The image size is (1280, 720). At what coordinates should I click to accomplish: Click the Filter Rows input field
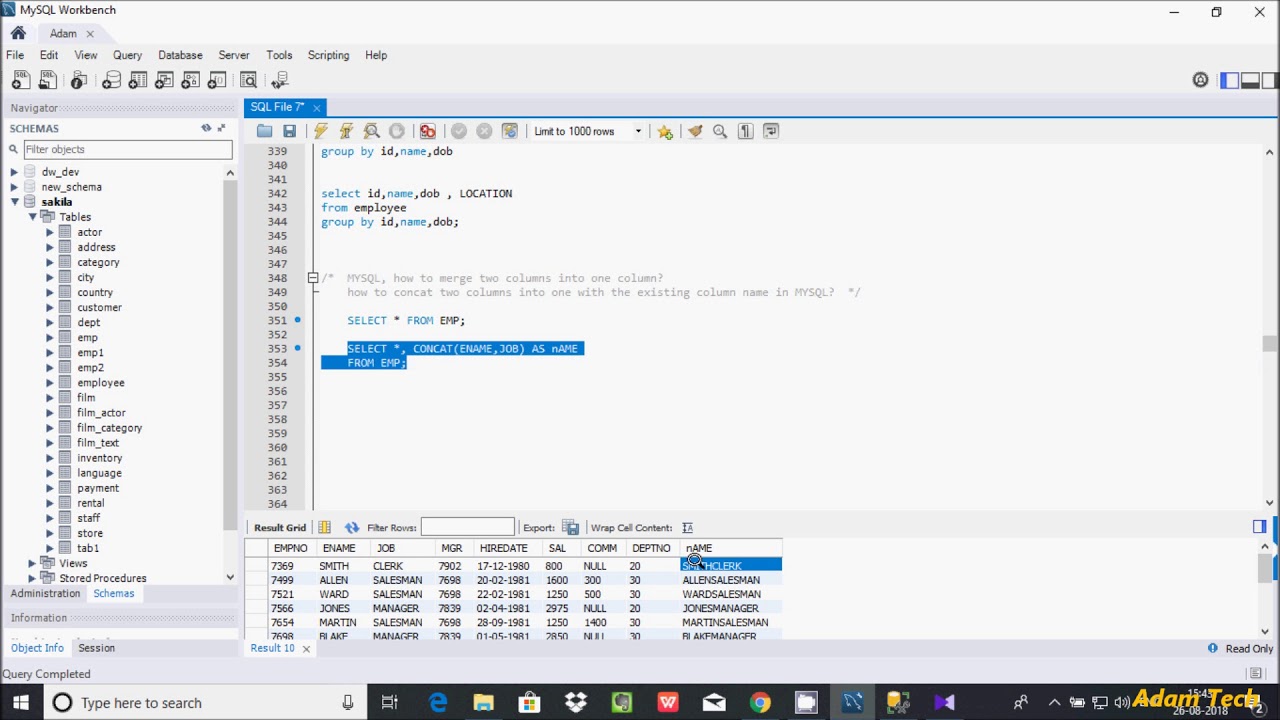coord(467,528)
